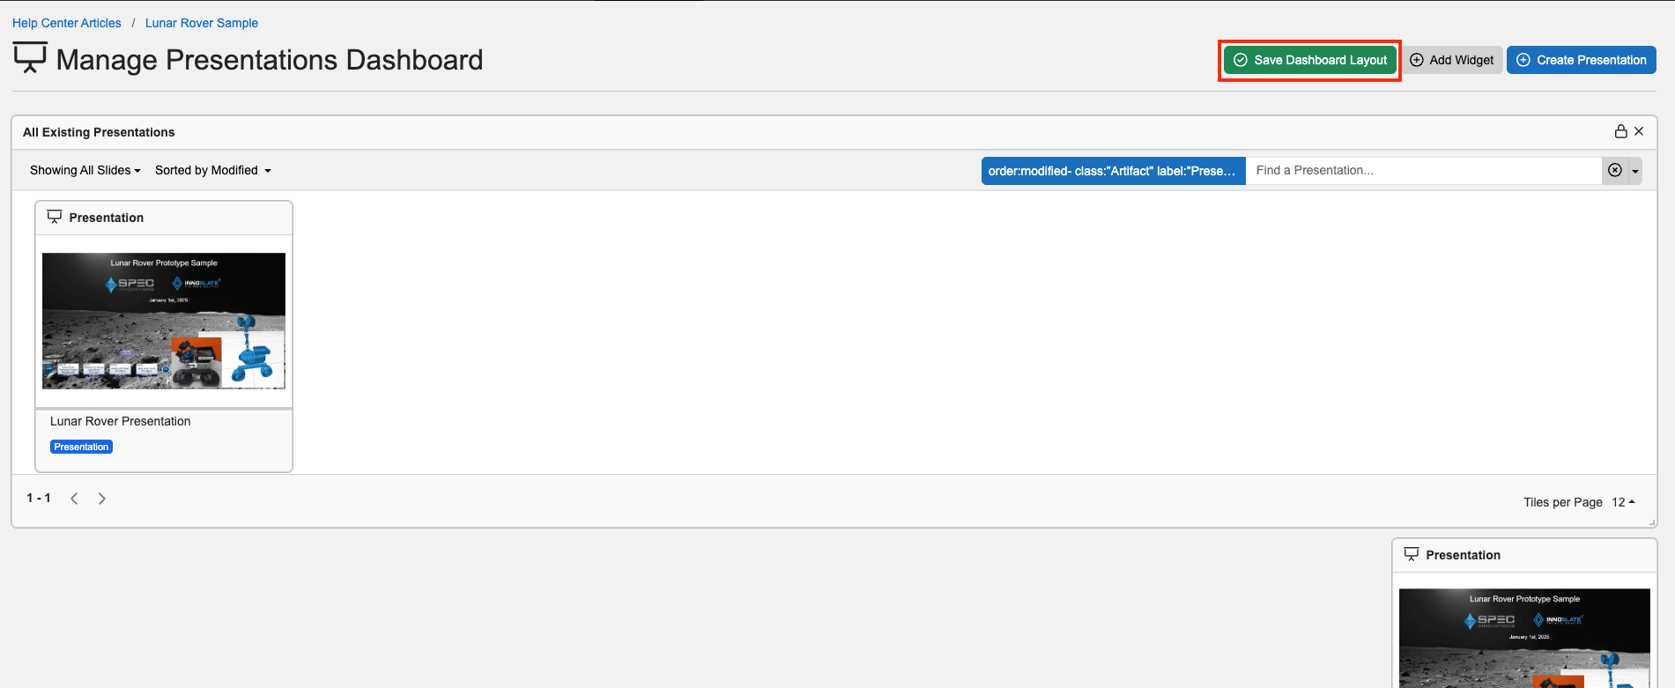This screenshot has height=688, width=1675.
Task: Change Tiles per Page value 12
Action: [x=1623, y=502]
